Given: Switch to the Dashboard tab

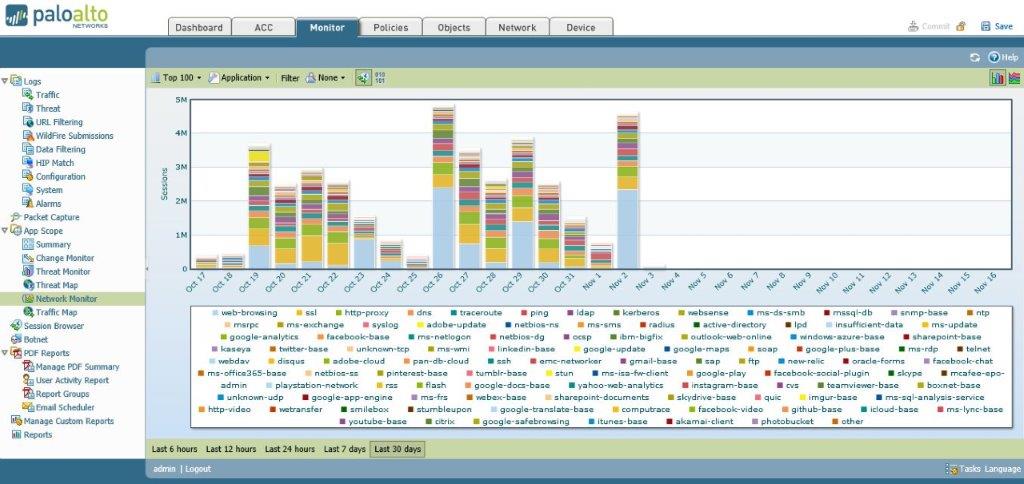Looking at the screenshot, I should tap(199, 27).
